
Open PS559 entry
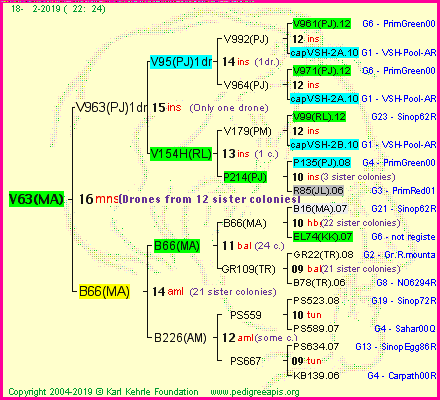246,315
